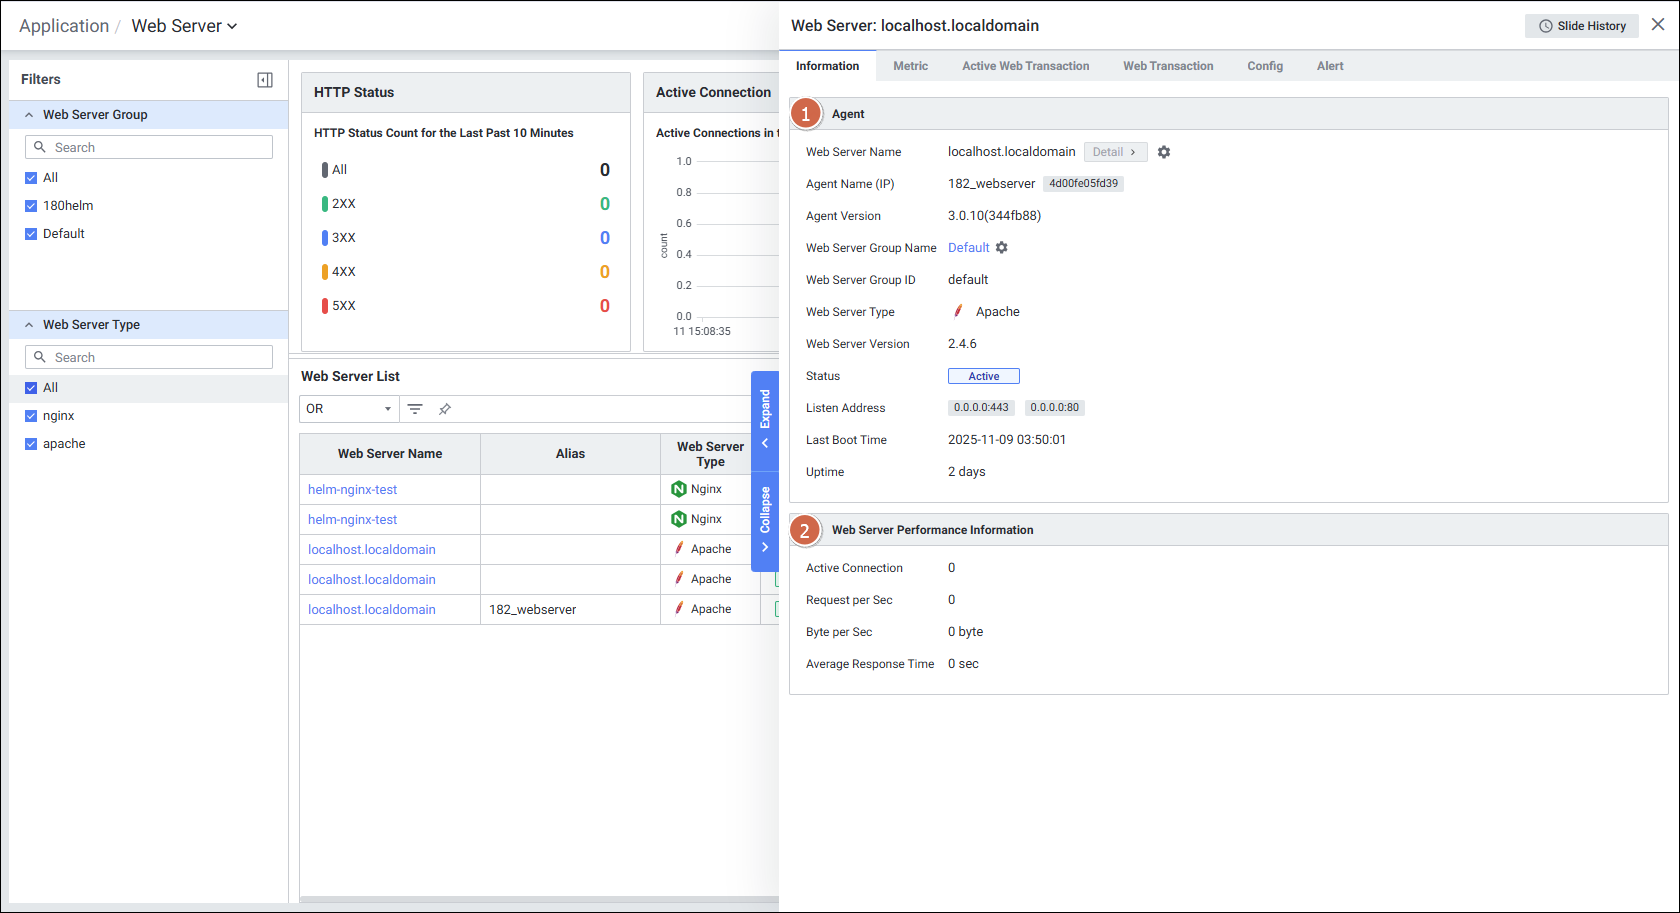
Task: Click the Collapse side panel handle
Action: (x=765, y=520)
